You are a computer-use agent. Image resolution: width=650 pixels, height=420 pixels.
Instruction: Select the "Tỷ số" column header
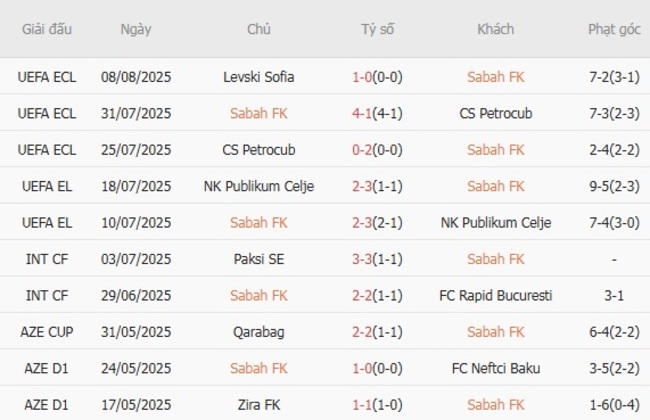pos(377,29)
